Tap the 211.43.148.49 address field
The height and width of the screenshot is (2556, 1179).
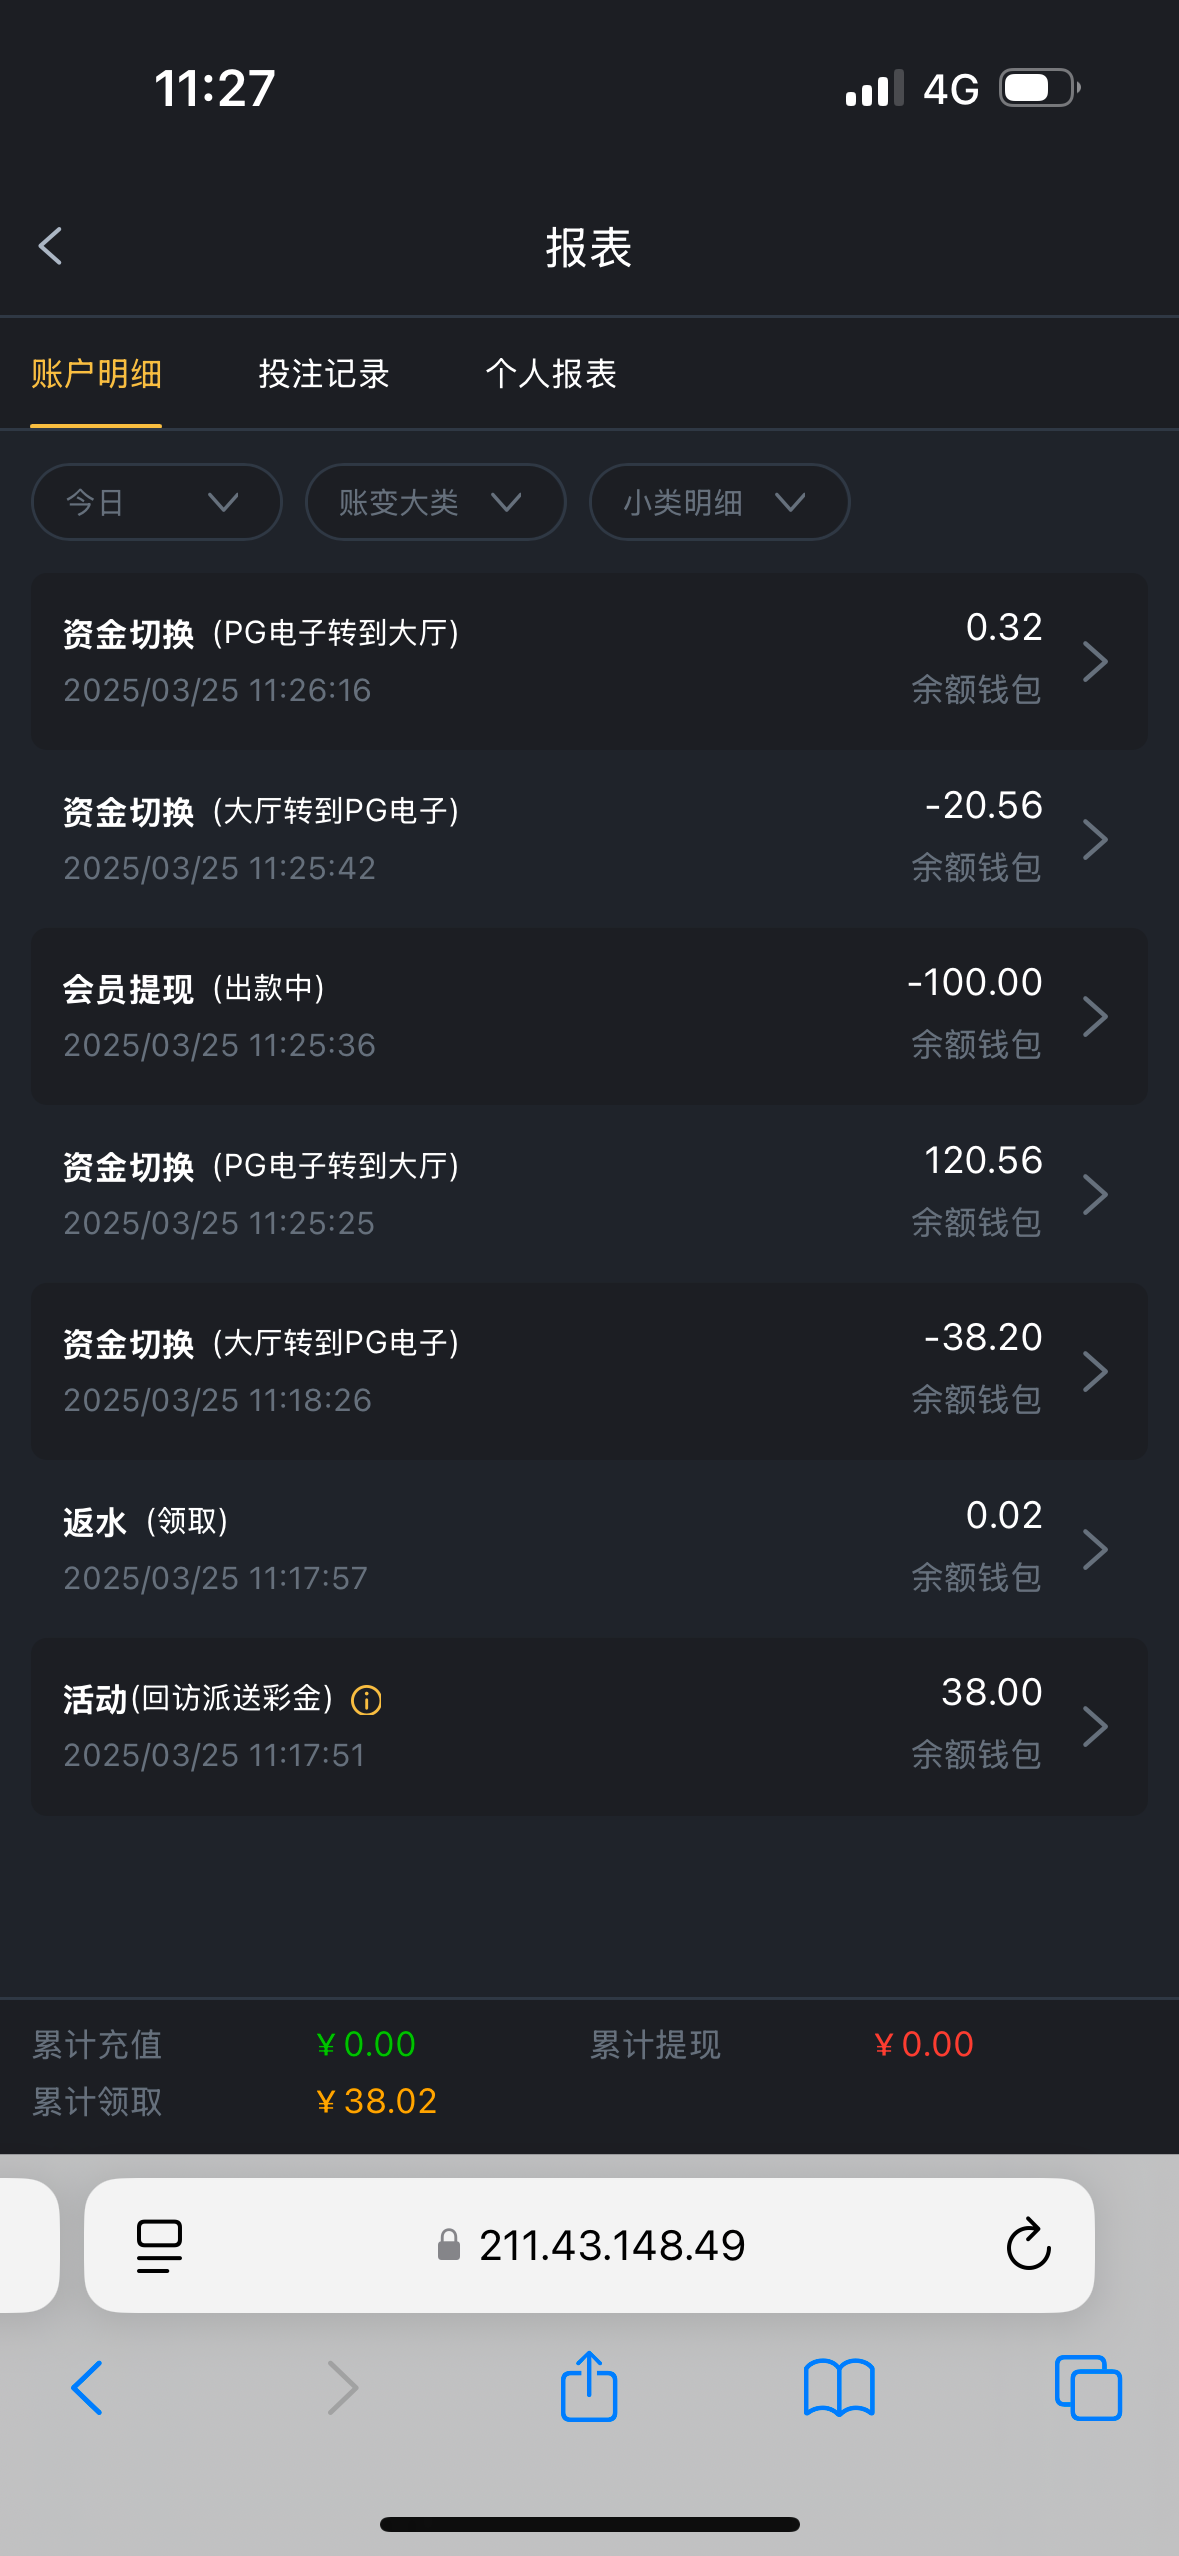tap(612, 2245)
